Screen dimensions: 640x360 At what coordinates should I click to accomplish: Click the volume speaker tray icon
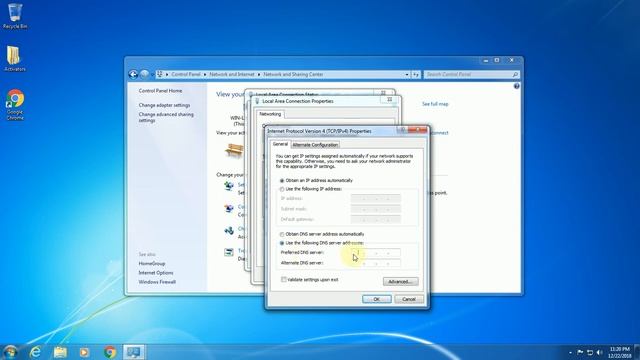click(x=599, y=352)
